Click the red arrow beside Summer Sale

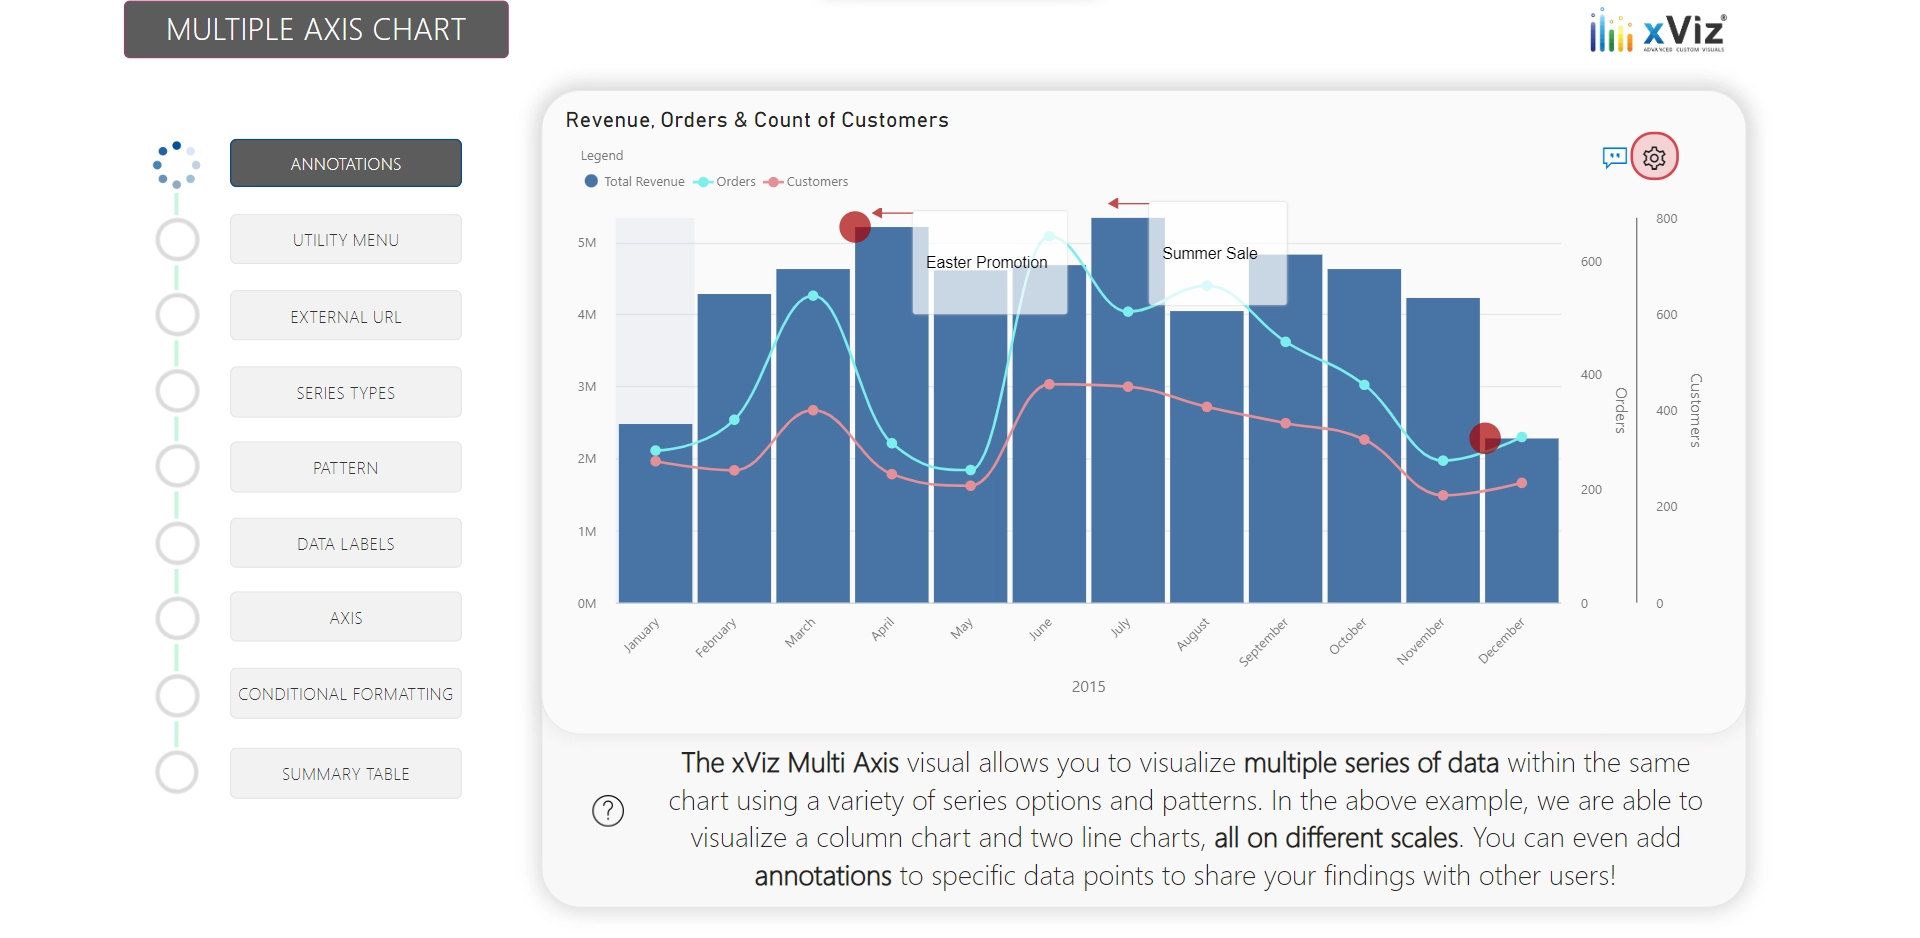1125,202
